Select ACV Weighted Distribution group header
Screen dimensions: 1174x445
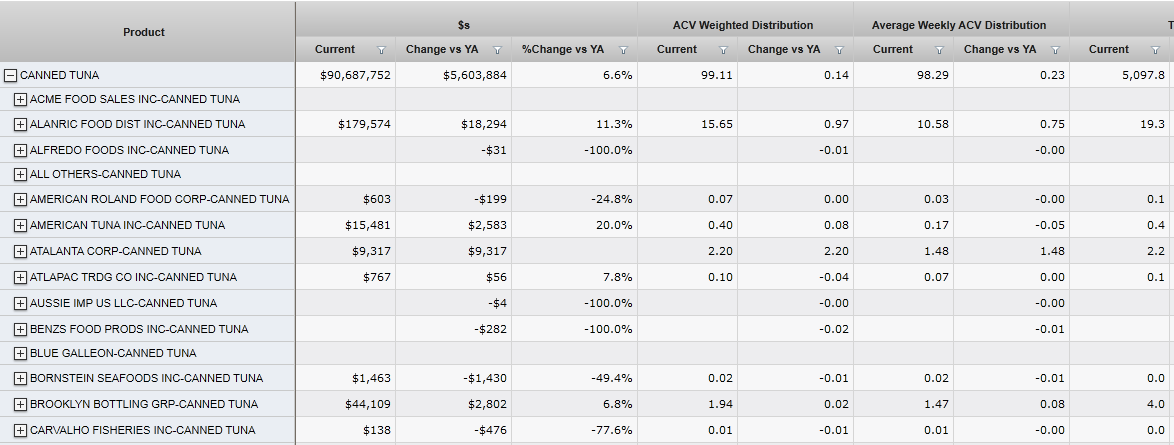(743, 25)
